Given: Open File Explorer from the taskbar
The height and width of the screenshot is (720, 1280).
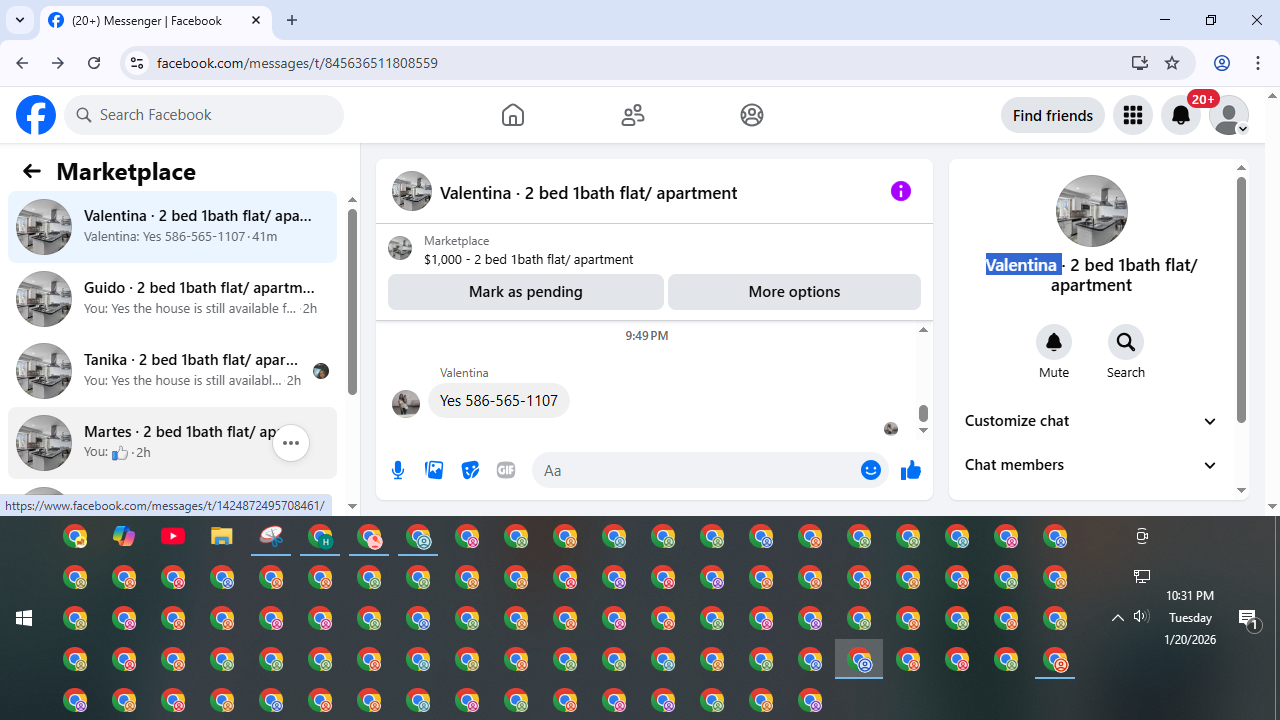Looking at the screenshot, I should point(222,537).
